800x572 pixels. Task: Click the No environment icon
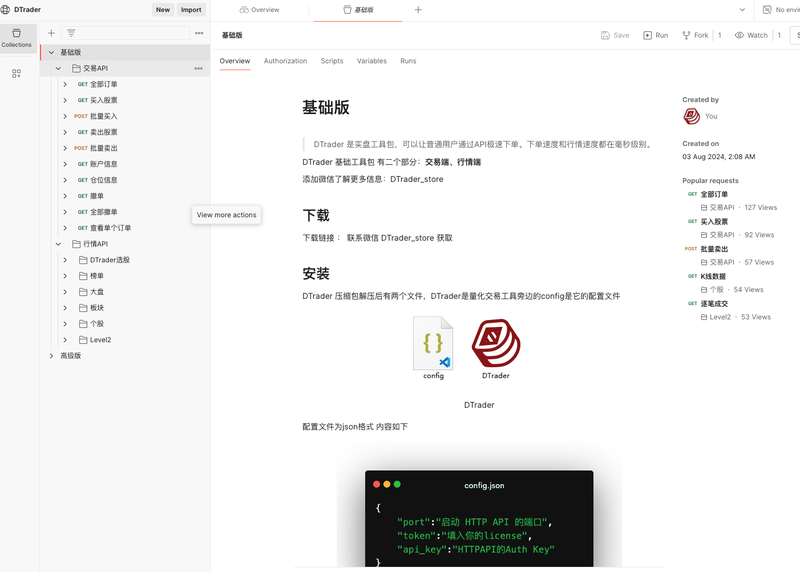767,10
